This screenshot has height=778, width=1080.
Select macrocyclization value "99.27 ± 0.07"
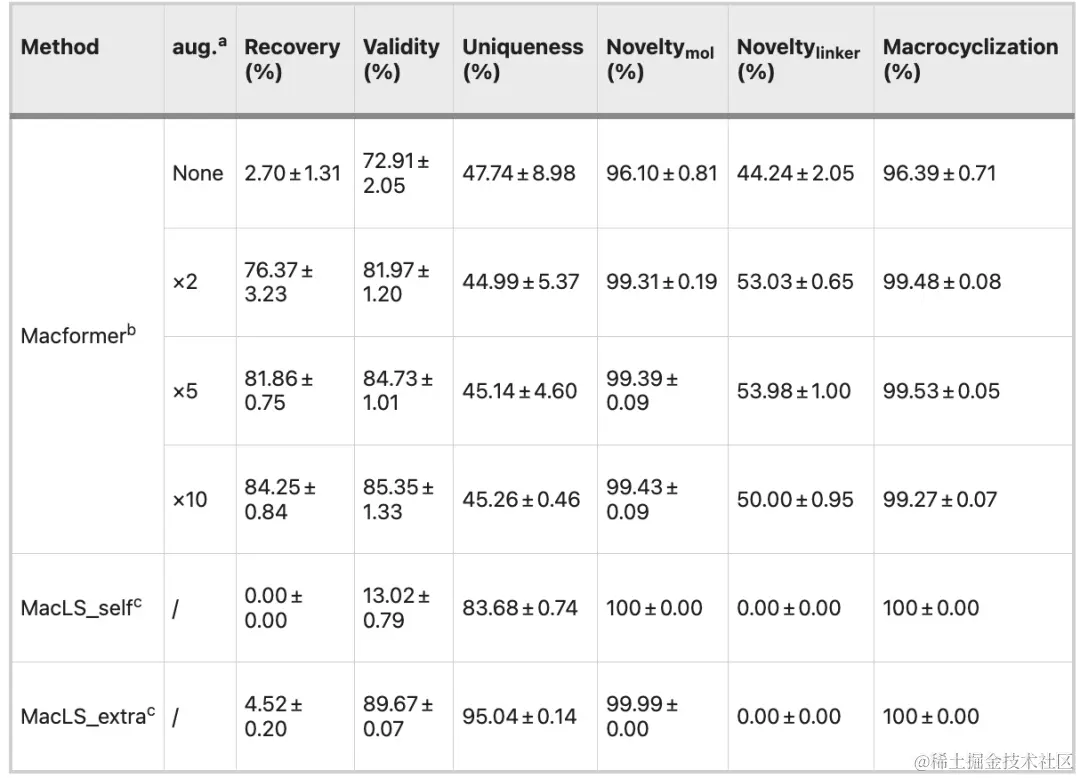(x=939, y=499)
